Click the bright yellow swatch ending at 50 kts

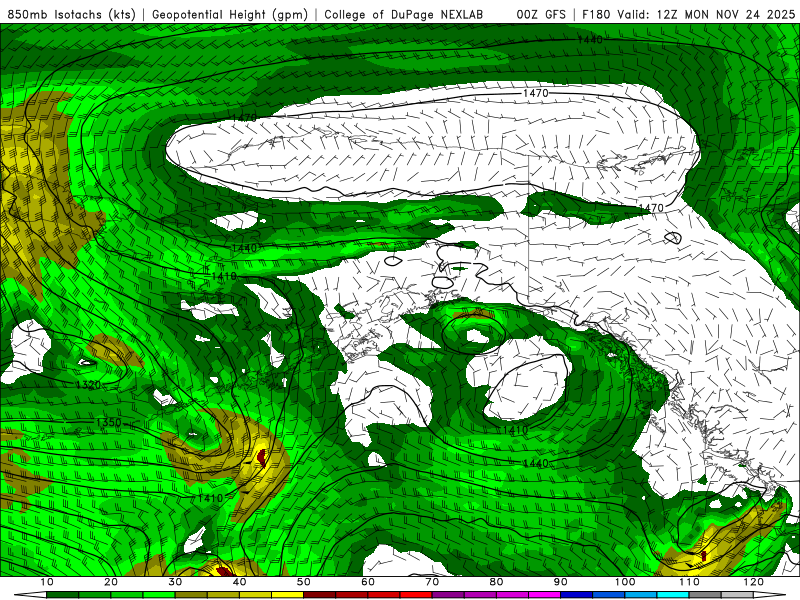287,595
